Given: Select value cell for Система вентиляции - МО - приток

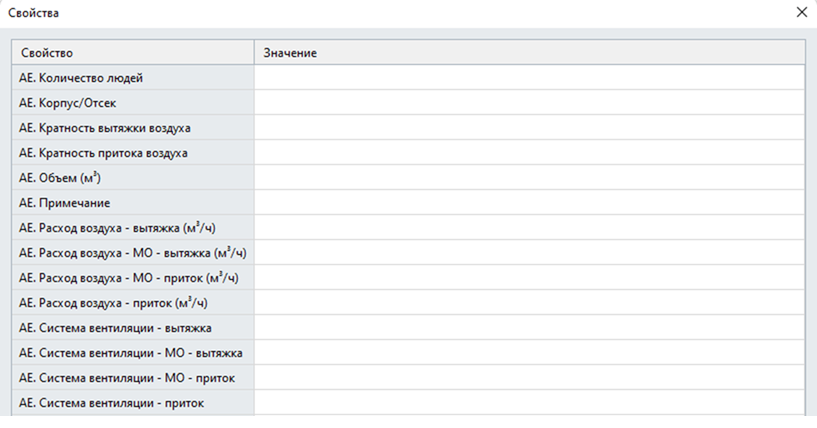Looking at the screenshot, I should coord(529,377).
